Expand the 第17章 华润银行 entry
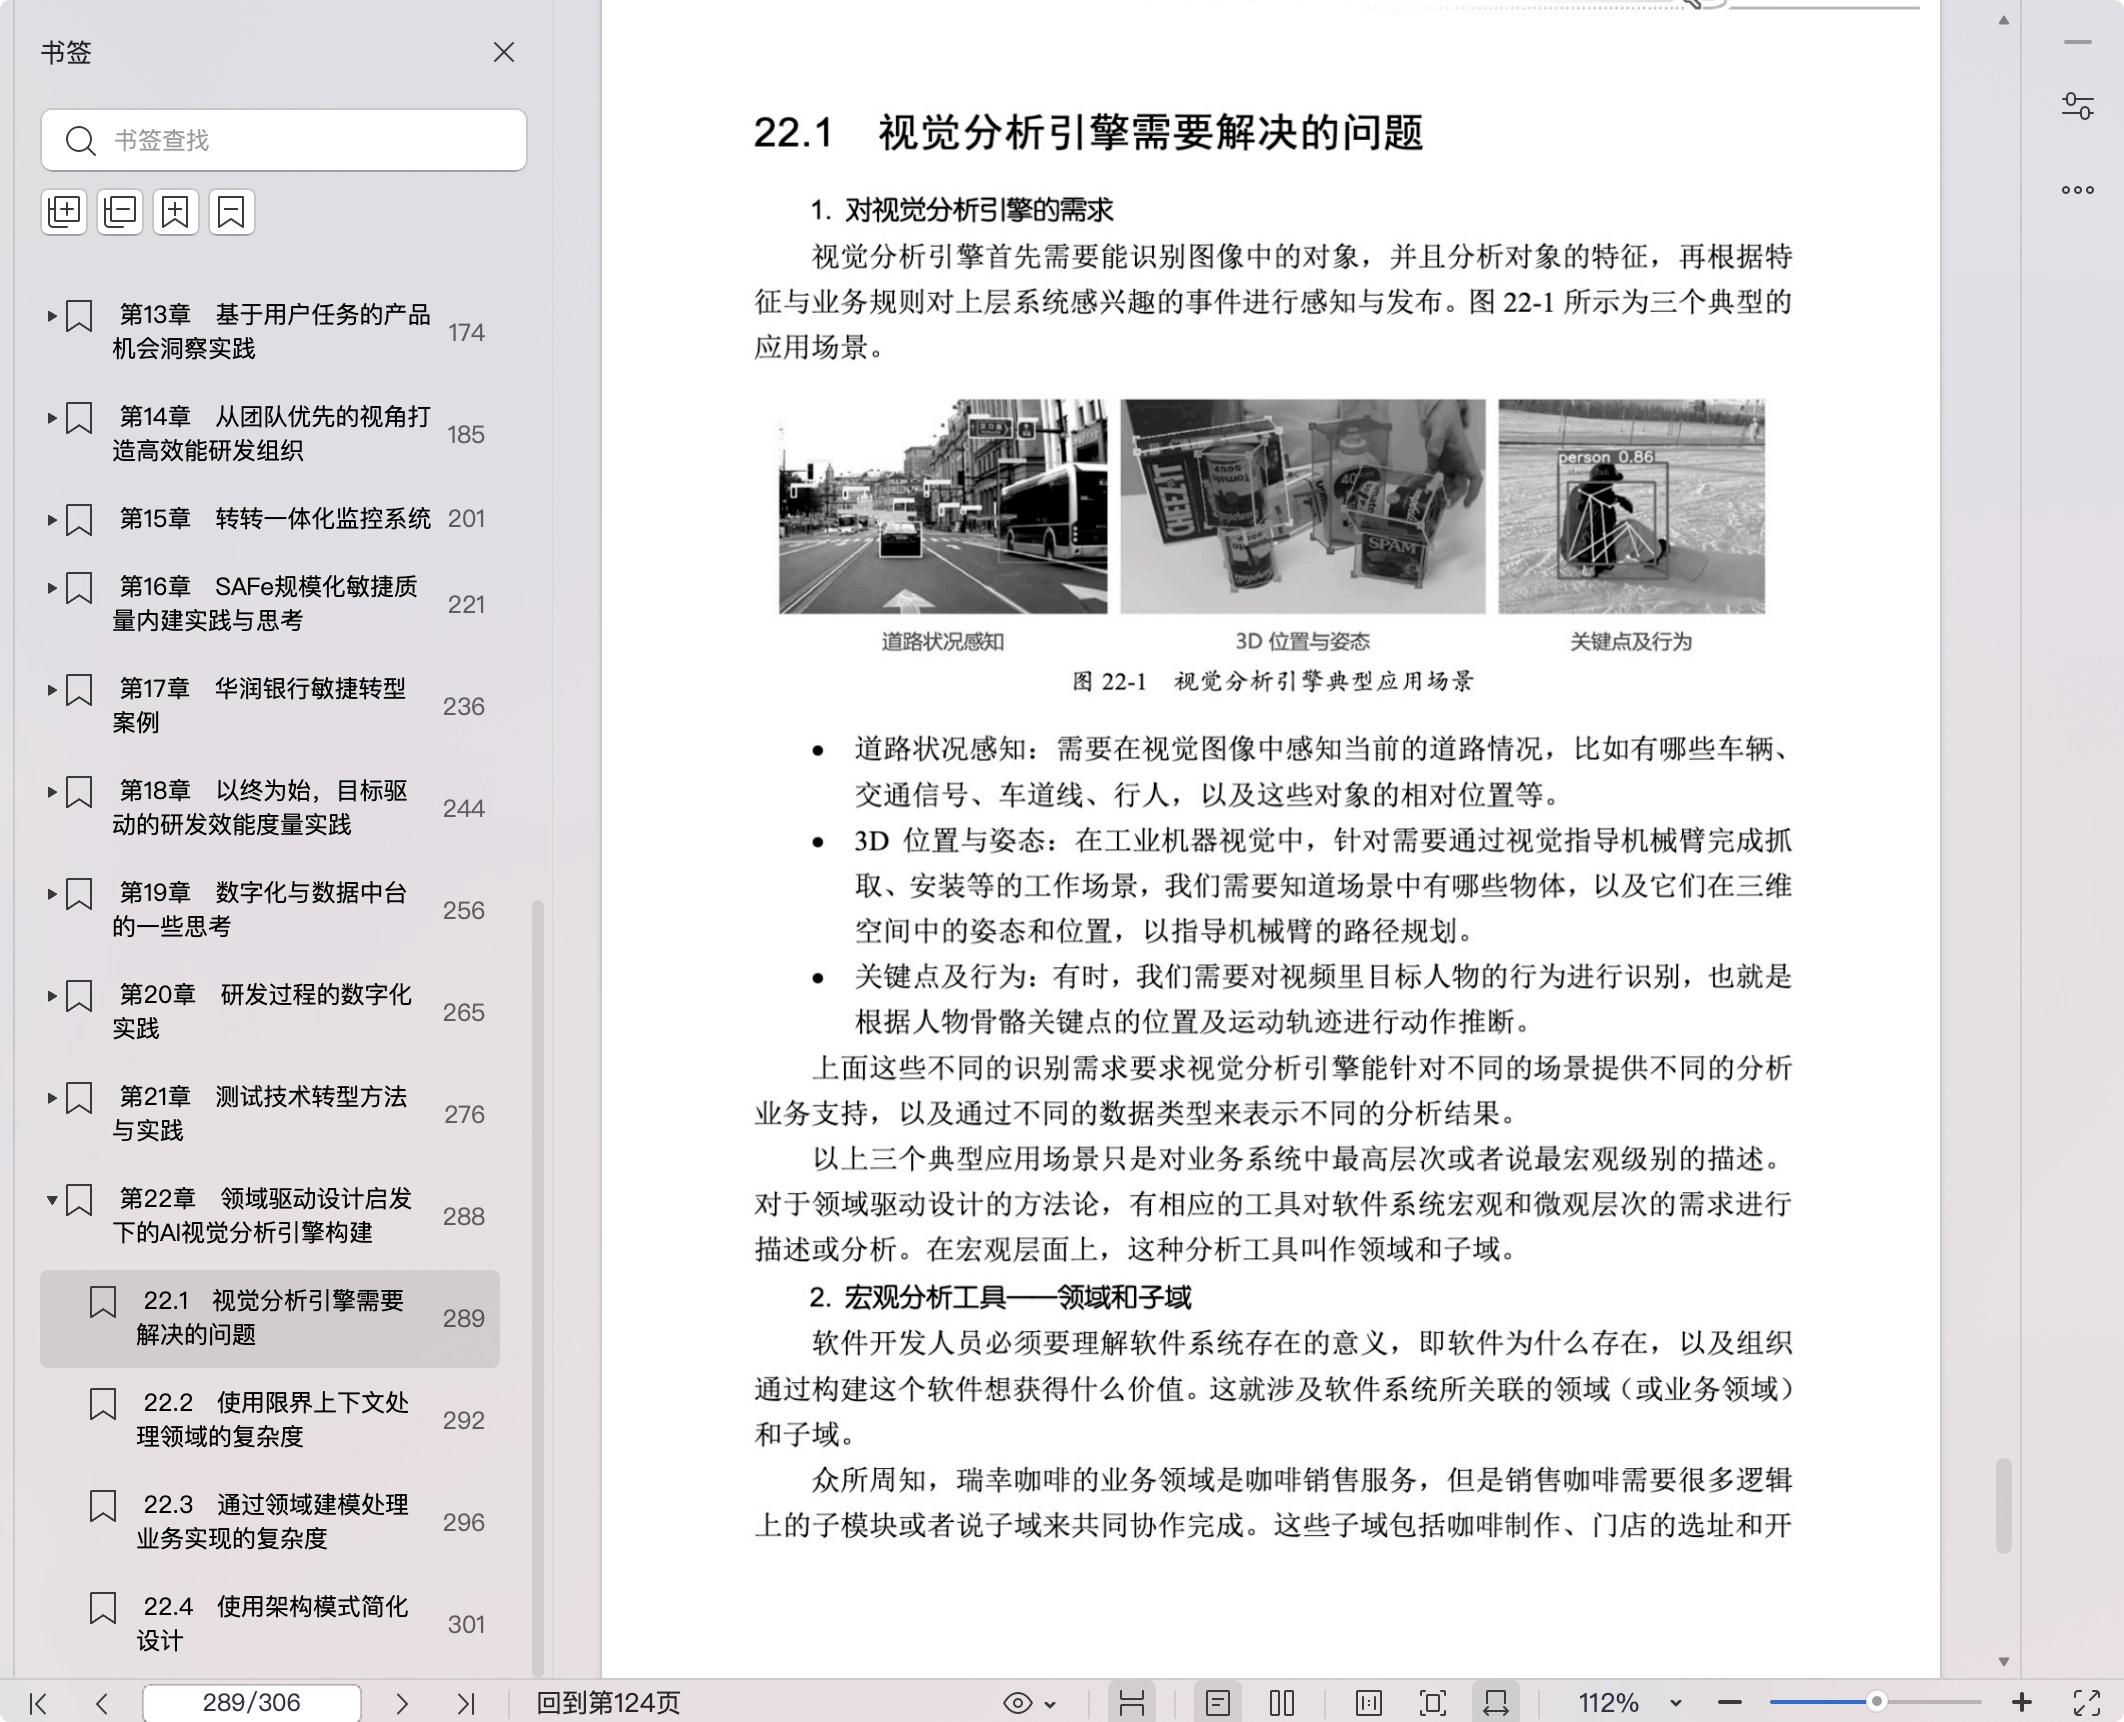2124x1722 pixels. tap(52, 690)
